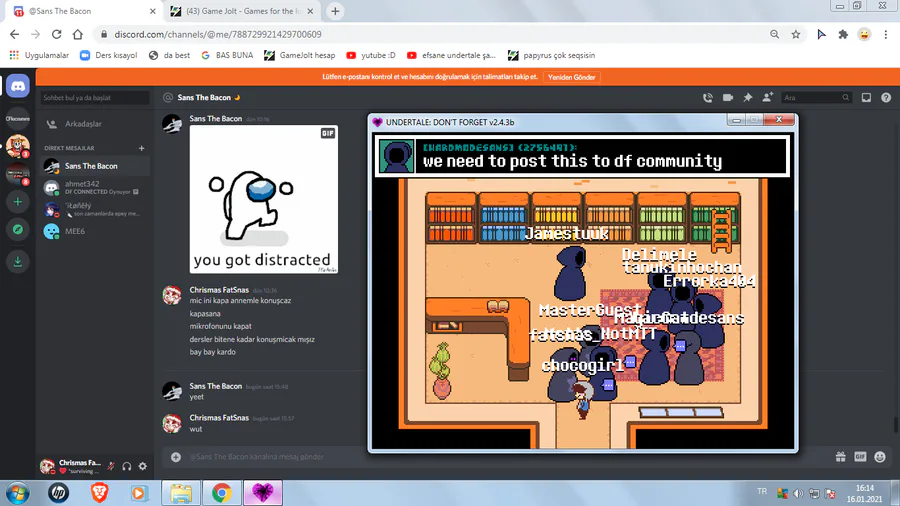Focus the Ara search box
The width and height of the screenshot is (900, 506).
tap(816, 98)
